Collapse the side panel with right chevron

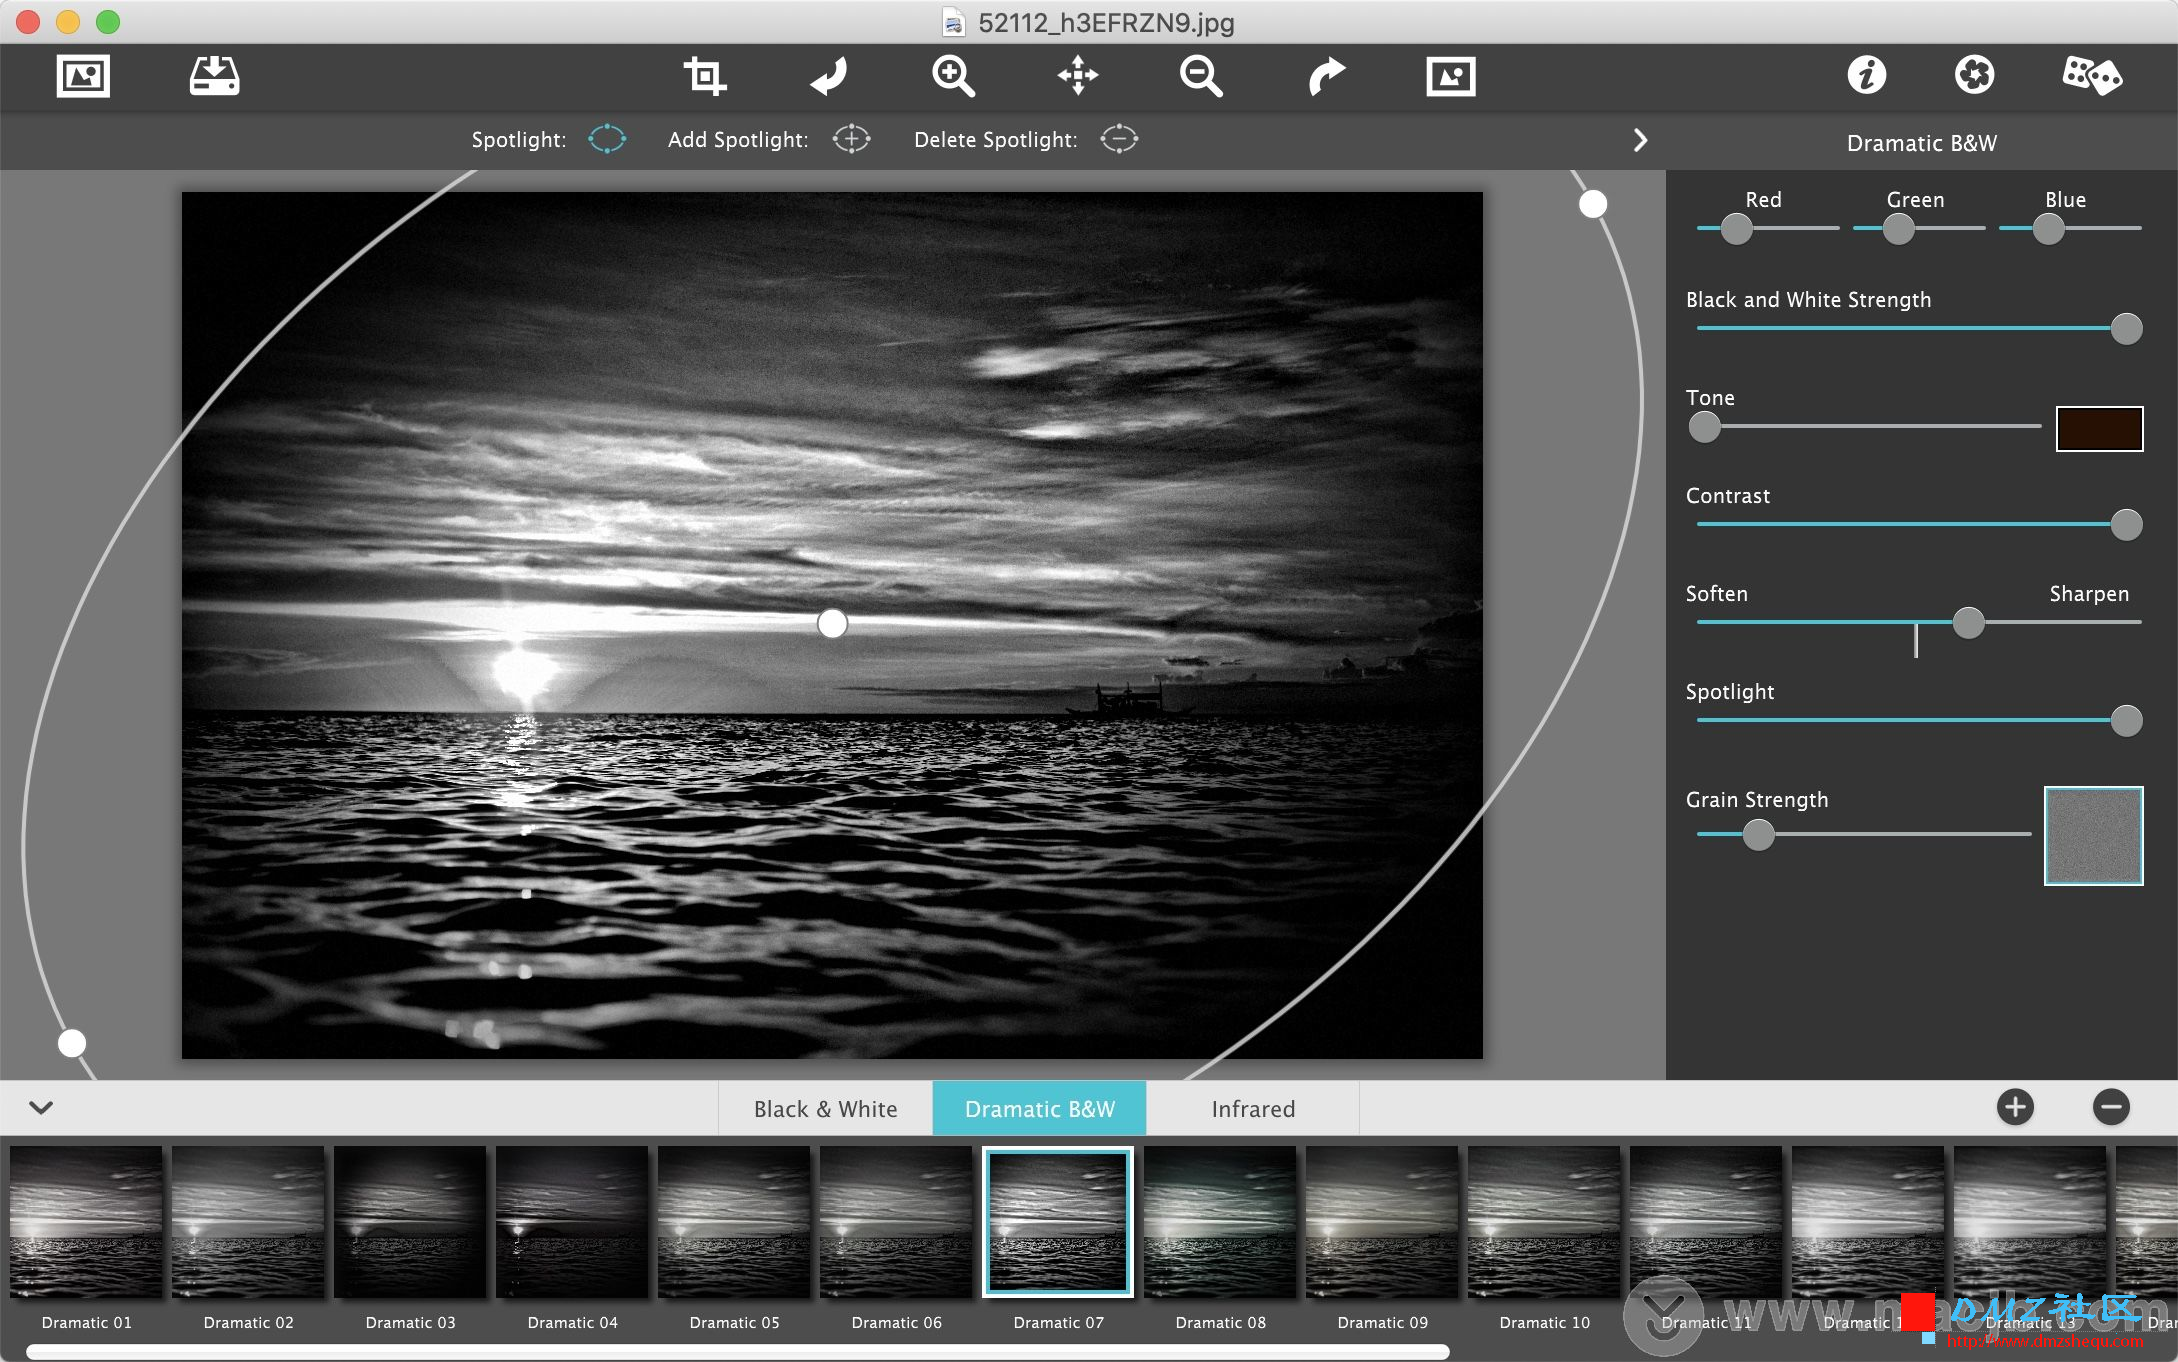[x=1640, y=140]
